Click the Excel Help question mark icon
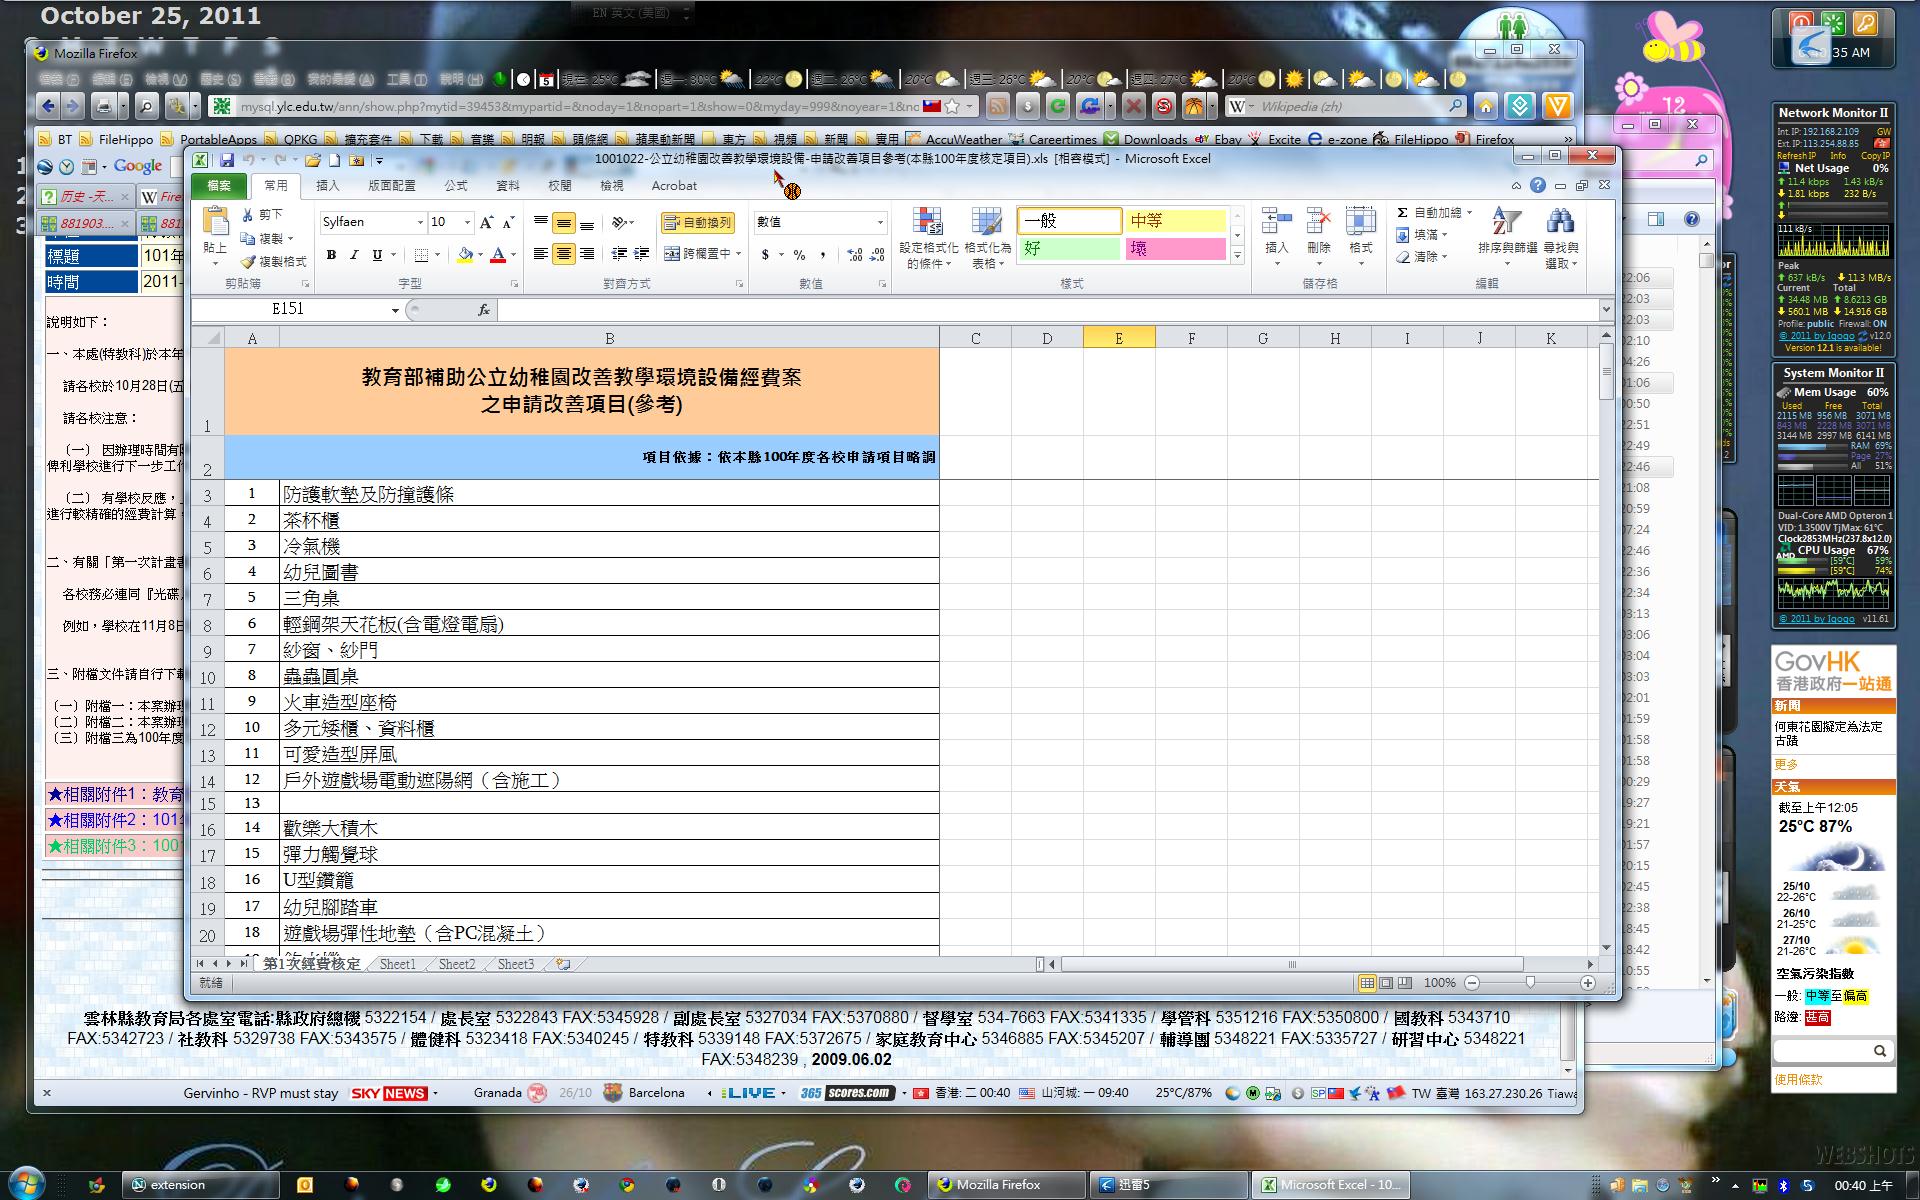Viewport: 1920px width, 1200px height. tap(1538, 185)
